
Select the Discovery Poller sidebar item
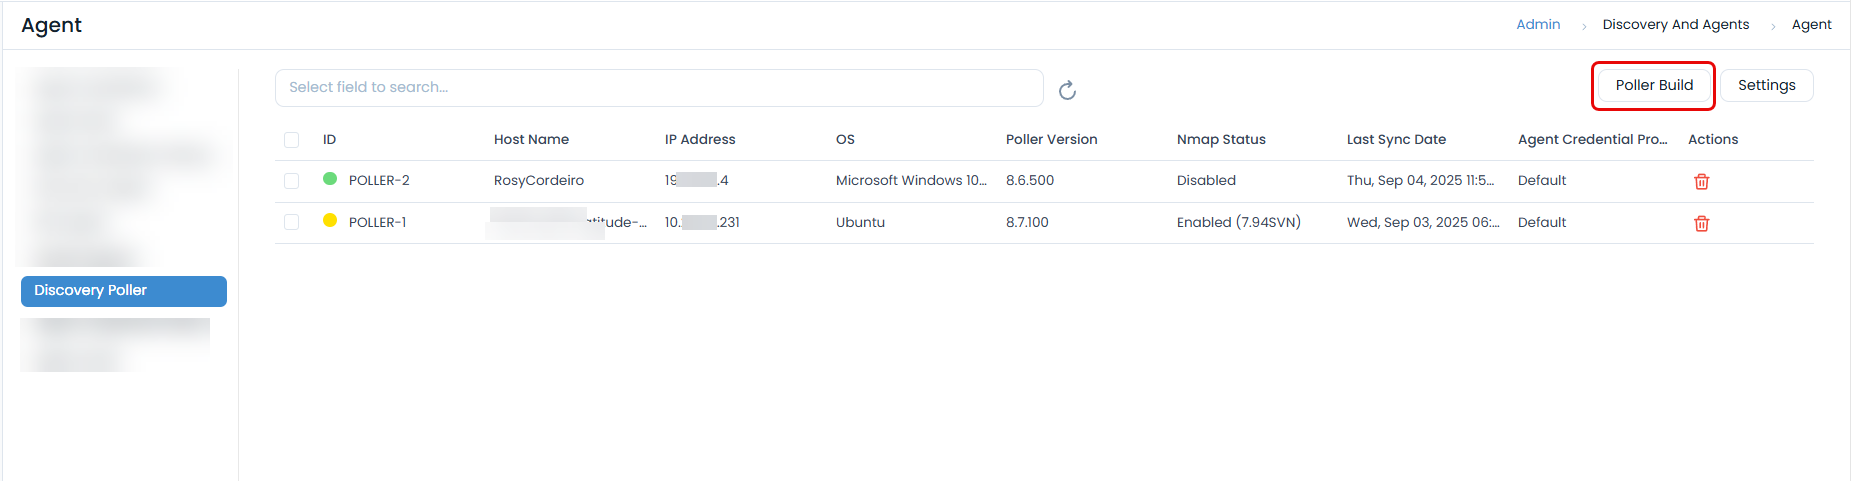(124, 291)
